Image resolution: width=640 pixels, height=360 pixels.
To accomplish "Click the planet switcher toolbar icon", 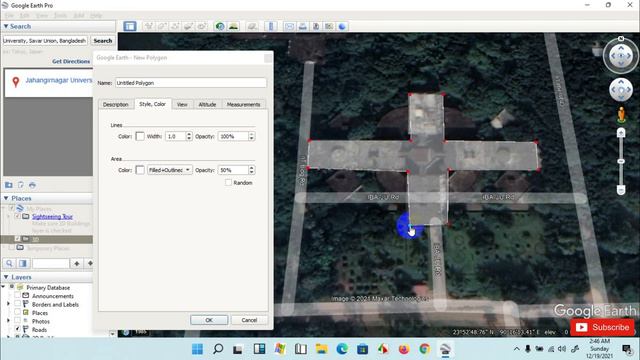I will [252, 26].
